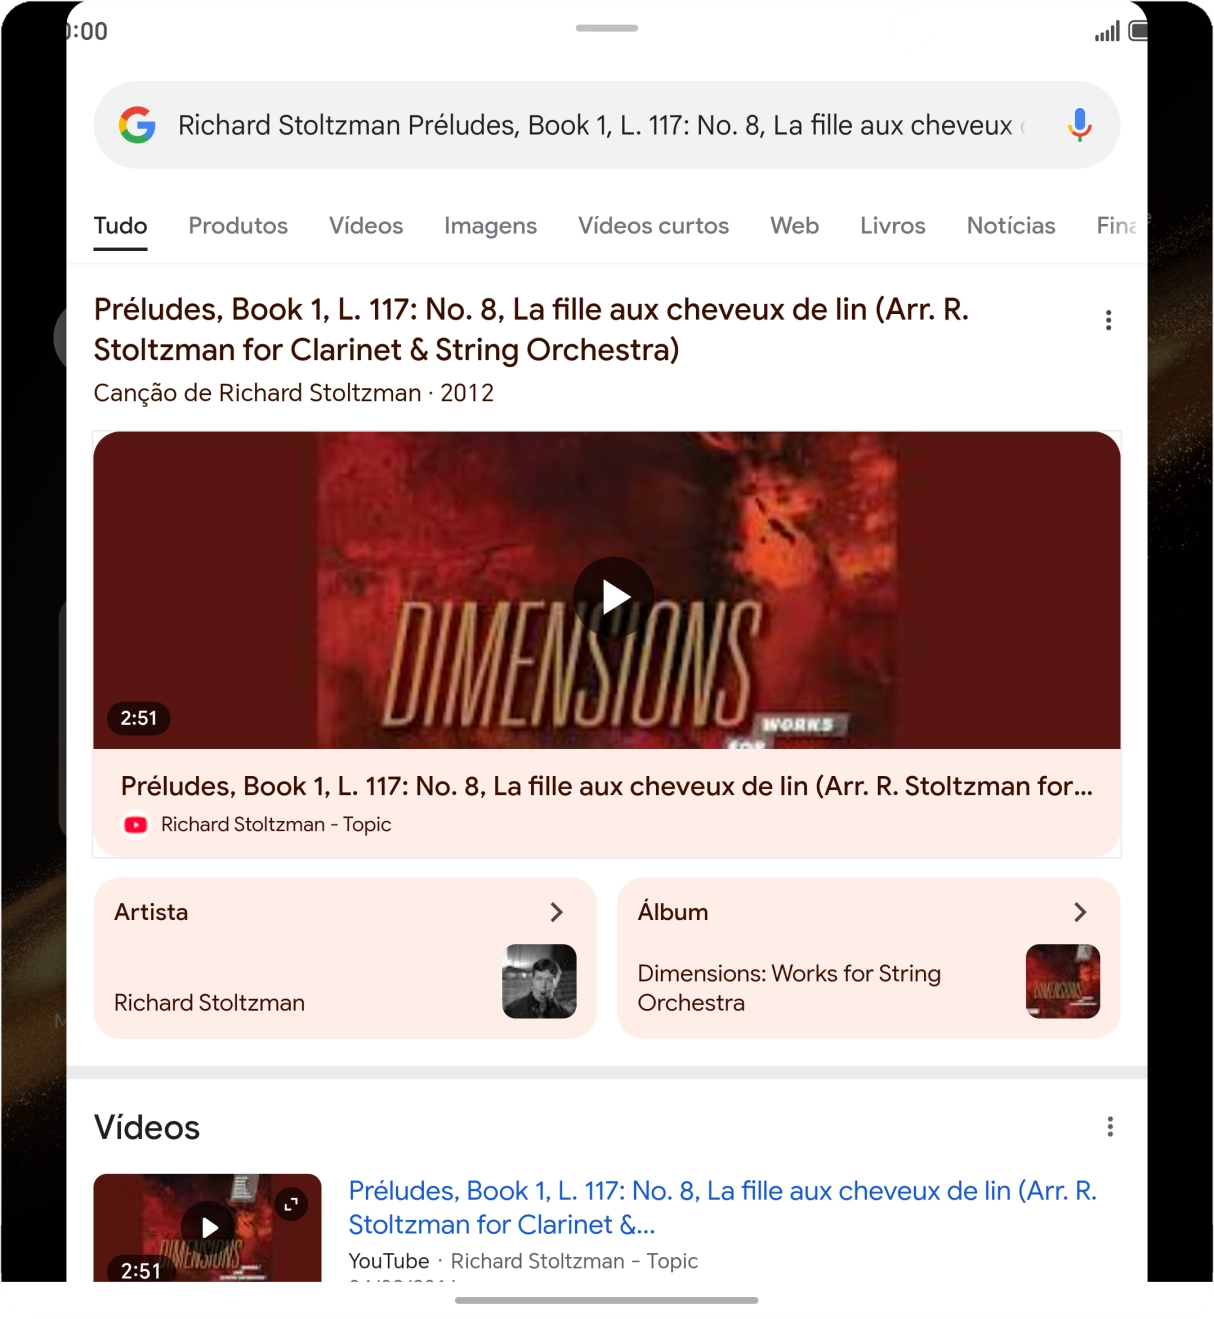1214x1319 pixels.
Task: Open blue Préludes YouTube result link
Action: click(x=723, y=1208)
